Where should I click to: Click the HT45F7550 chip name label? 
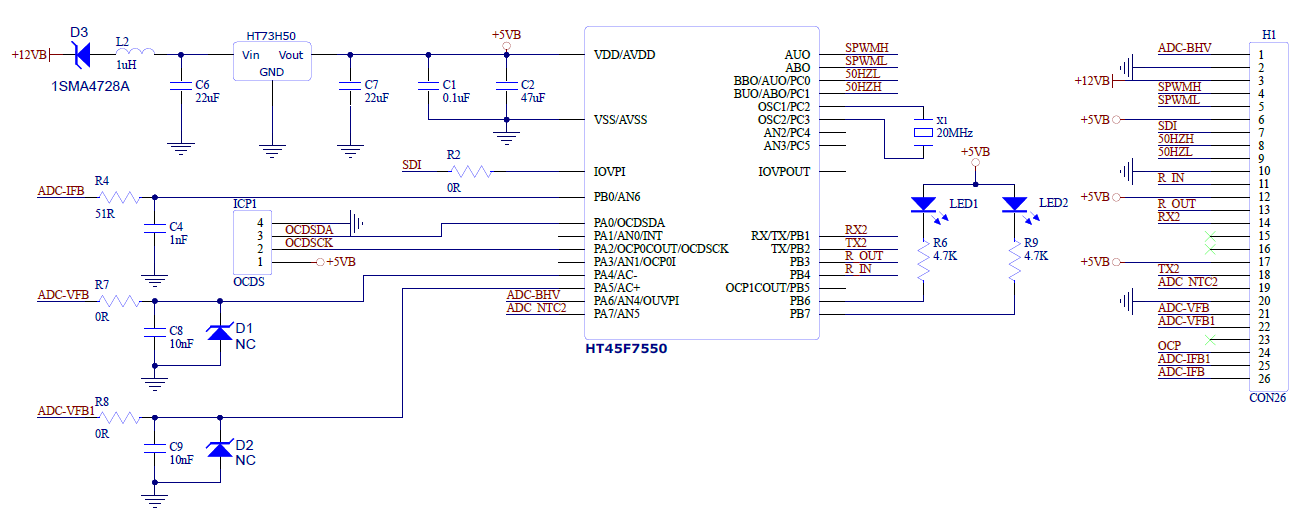[626, 349]
